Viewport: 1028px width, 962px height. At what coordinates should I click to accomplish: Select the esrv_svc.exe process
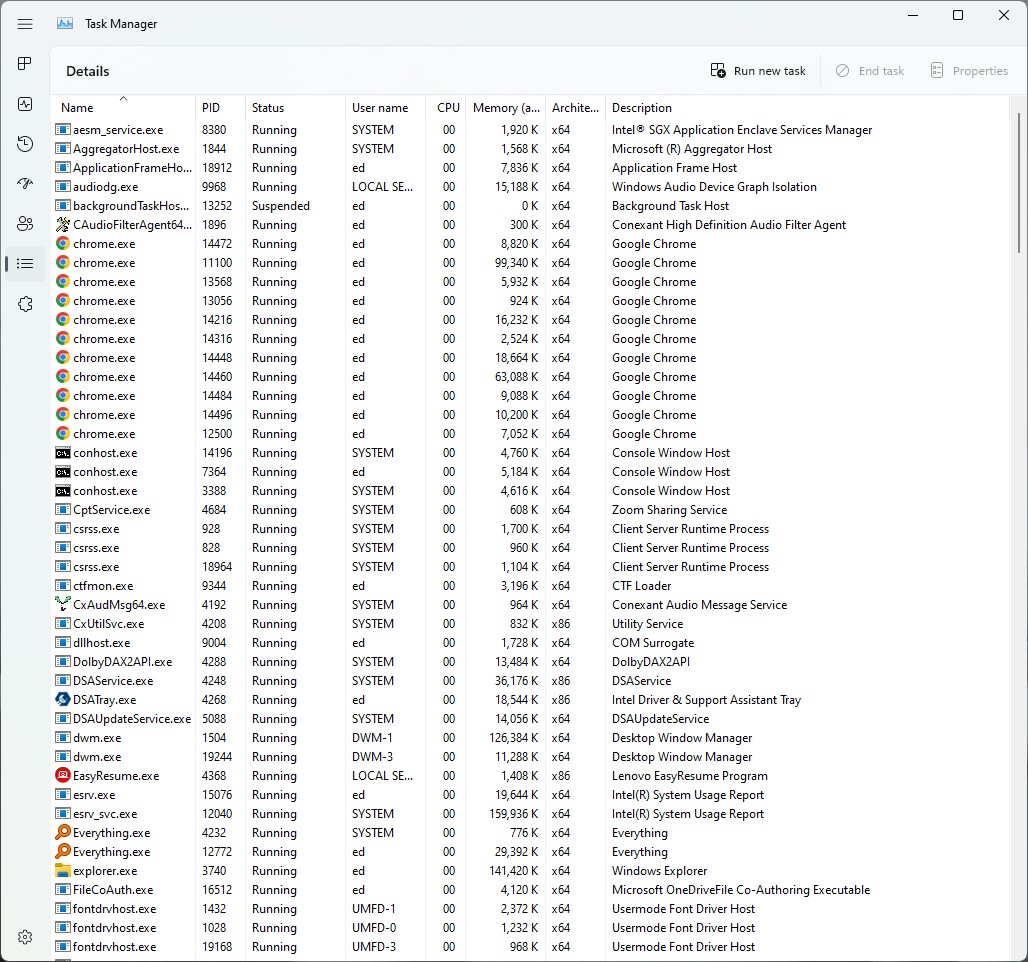click(530, 814)
